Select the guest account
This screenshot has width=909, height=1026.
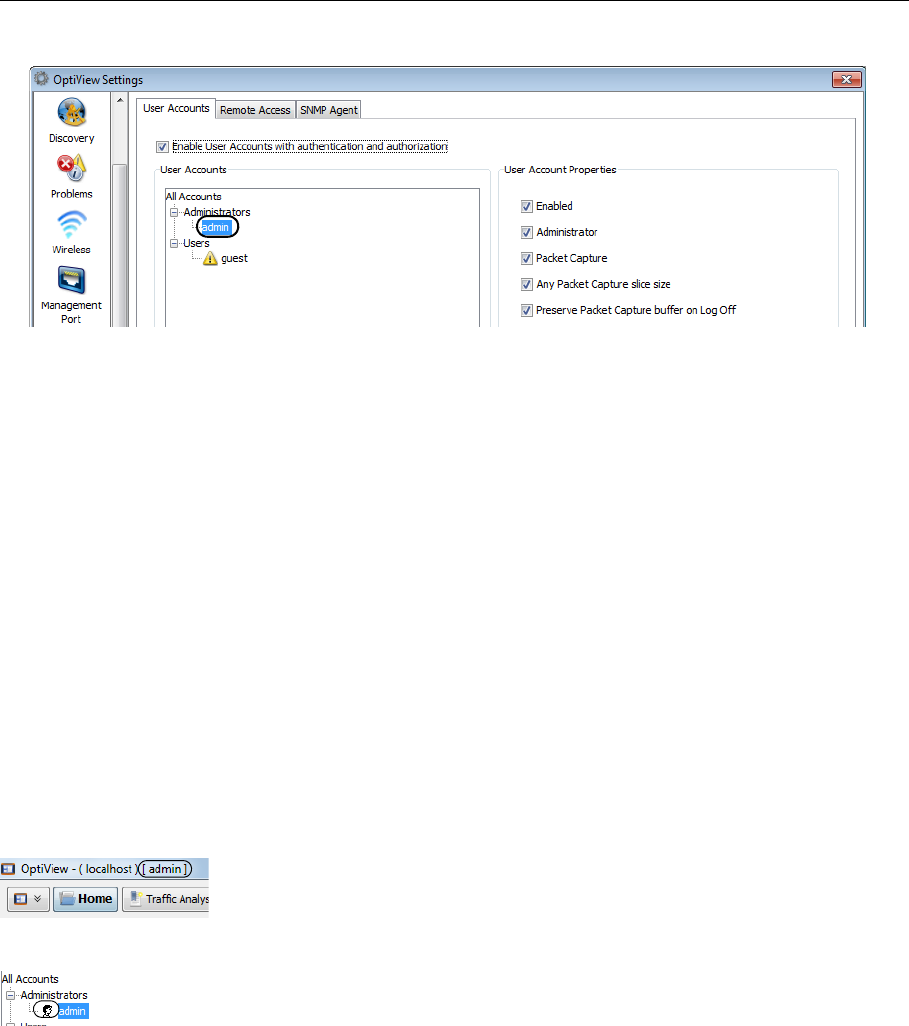(234, 258)
